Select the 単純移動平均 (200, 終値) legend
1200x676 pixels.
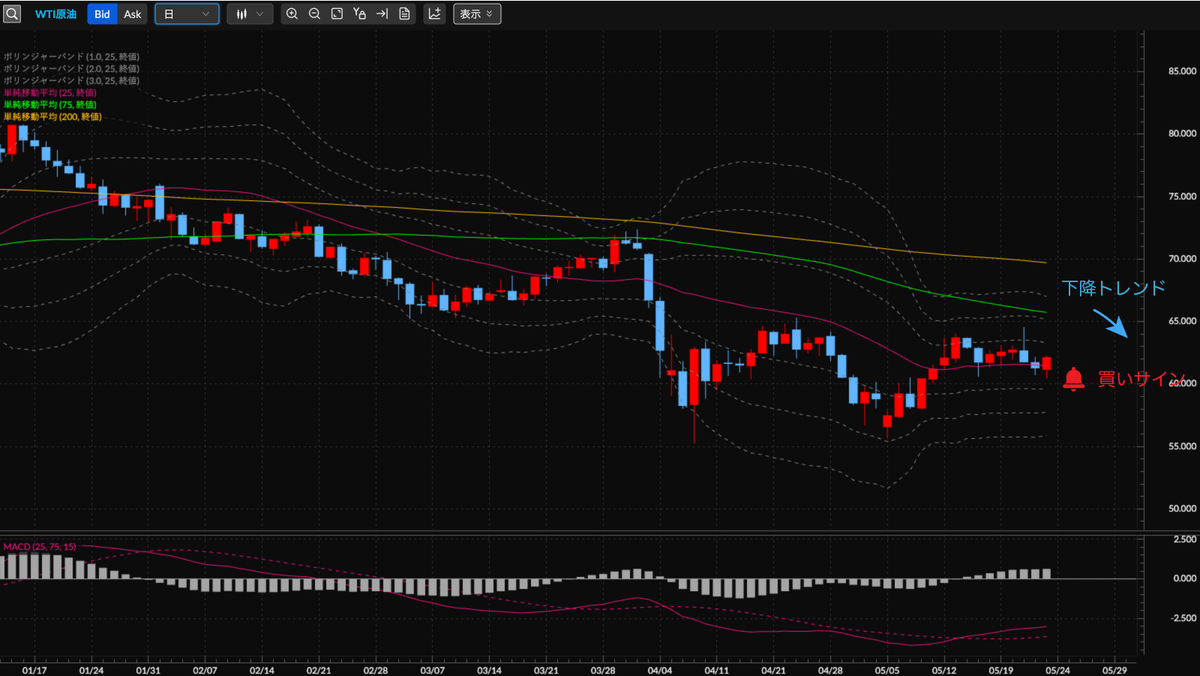pos(51,116)
